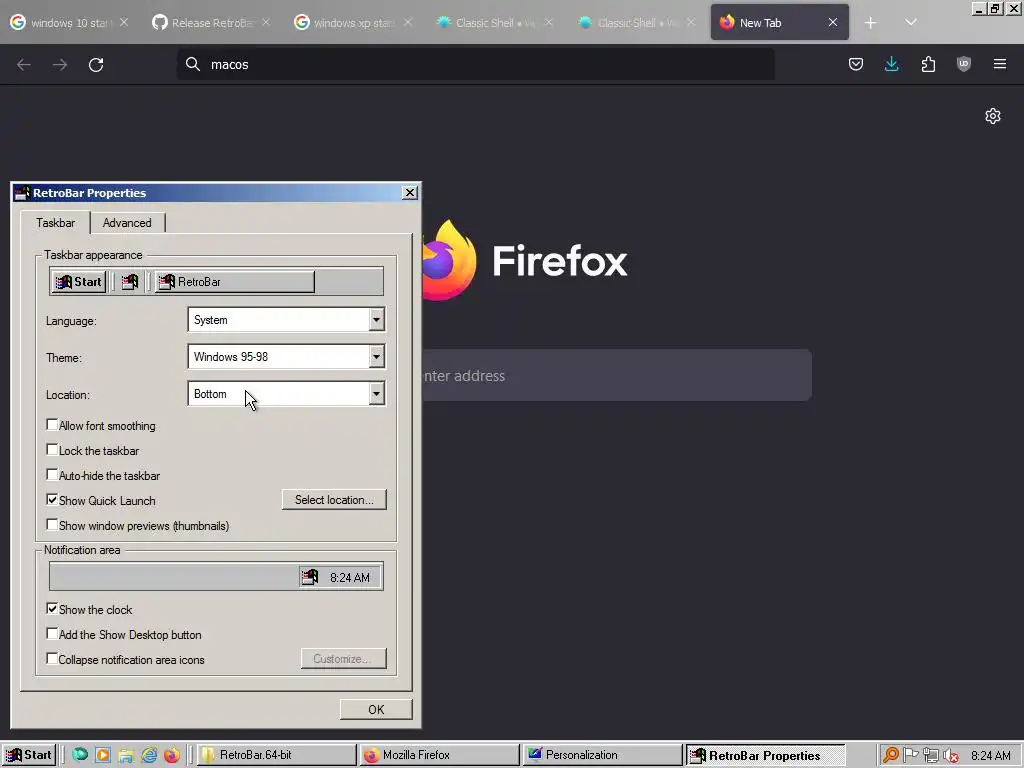Click the OK button in RetroBar Properties
The width and height of the screenshot is (1024, 768).
pos(376,709)
